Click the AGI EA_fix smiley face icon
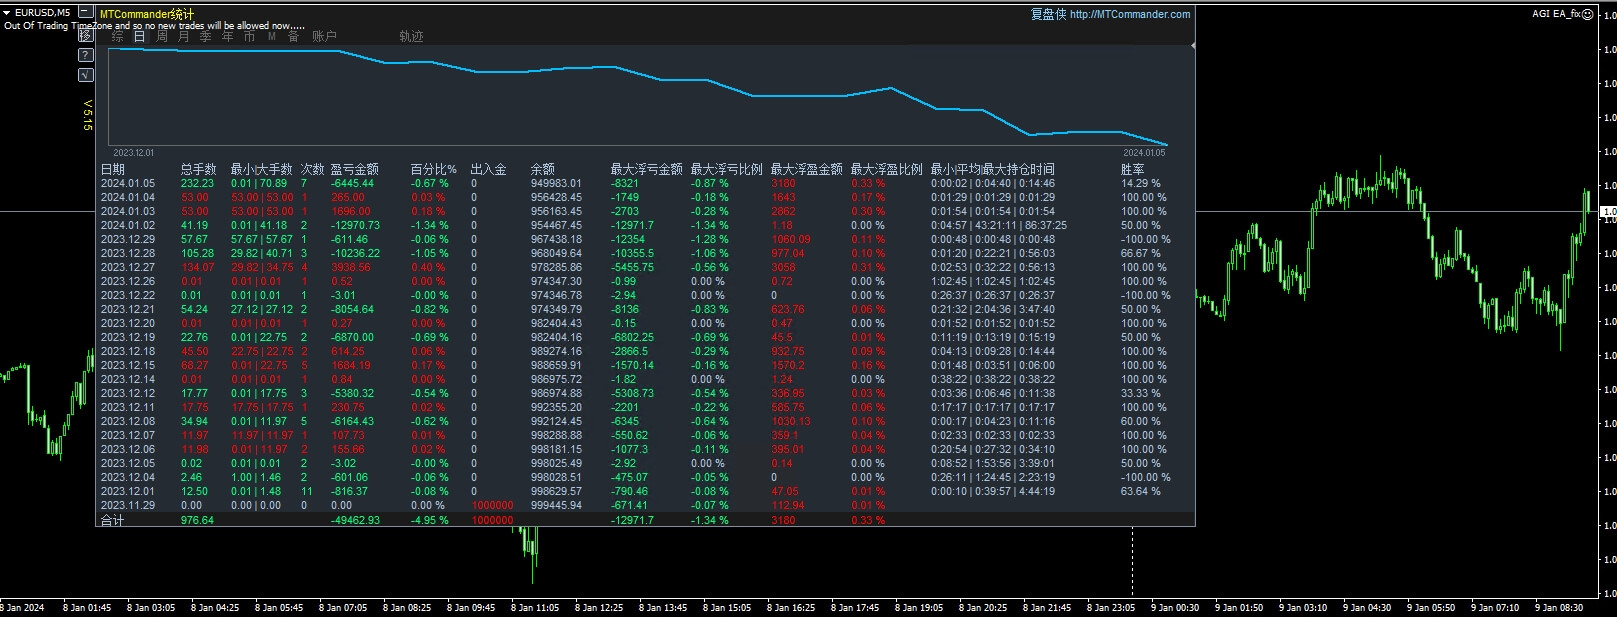 (x=1588, y=14)
